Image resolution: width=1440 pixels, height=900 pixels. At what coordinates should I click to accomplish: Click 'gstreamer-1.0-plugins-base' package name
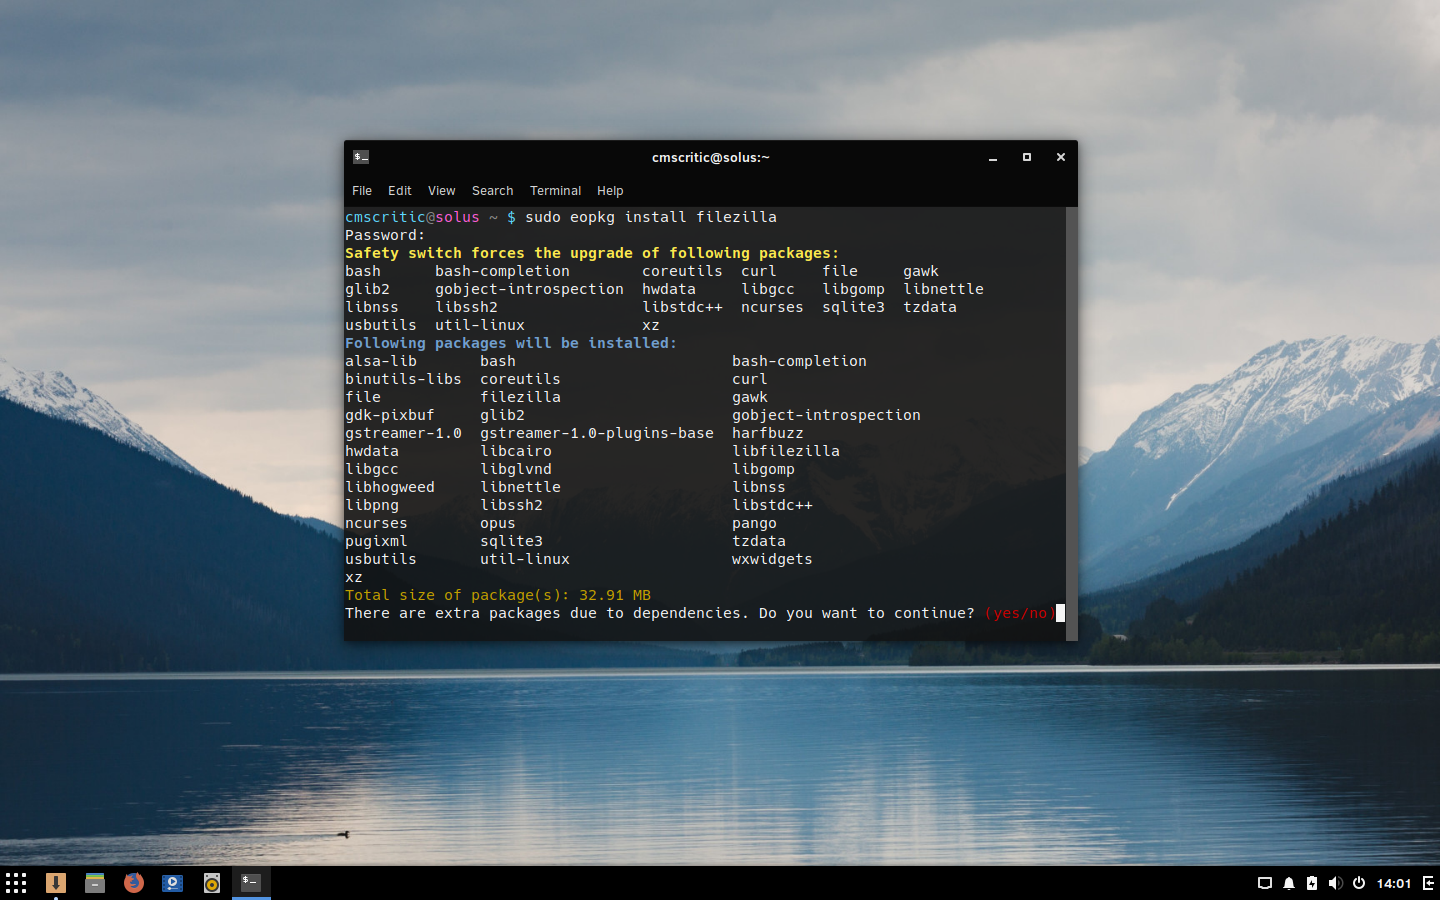[x=597, y=433]
